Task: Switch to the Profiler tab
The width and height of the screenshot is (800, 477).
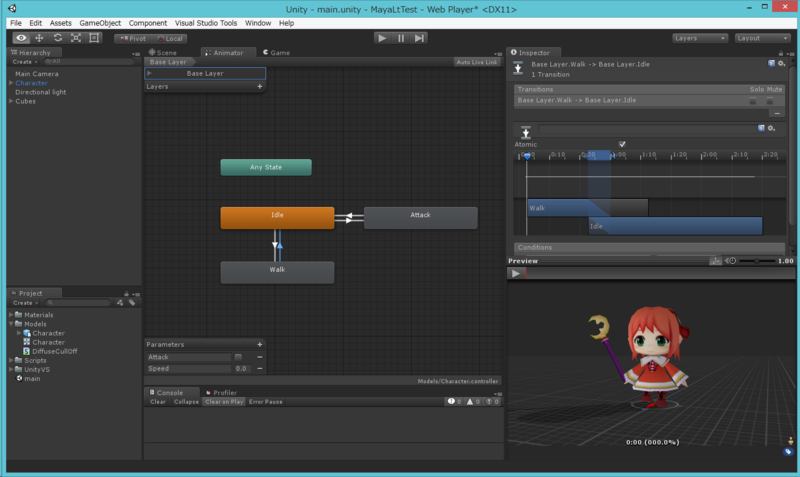Action: pyautogui.click(x=221, y=392)
